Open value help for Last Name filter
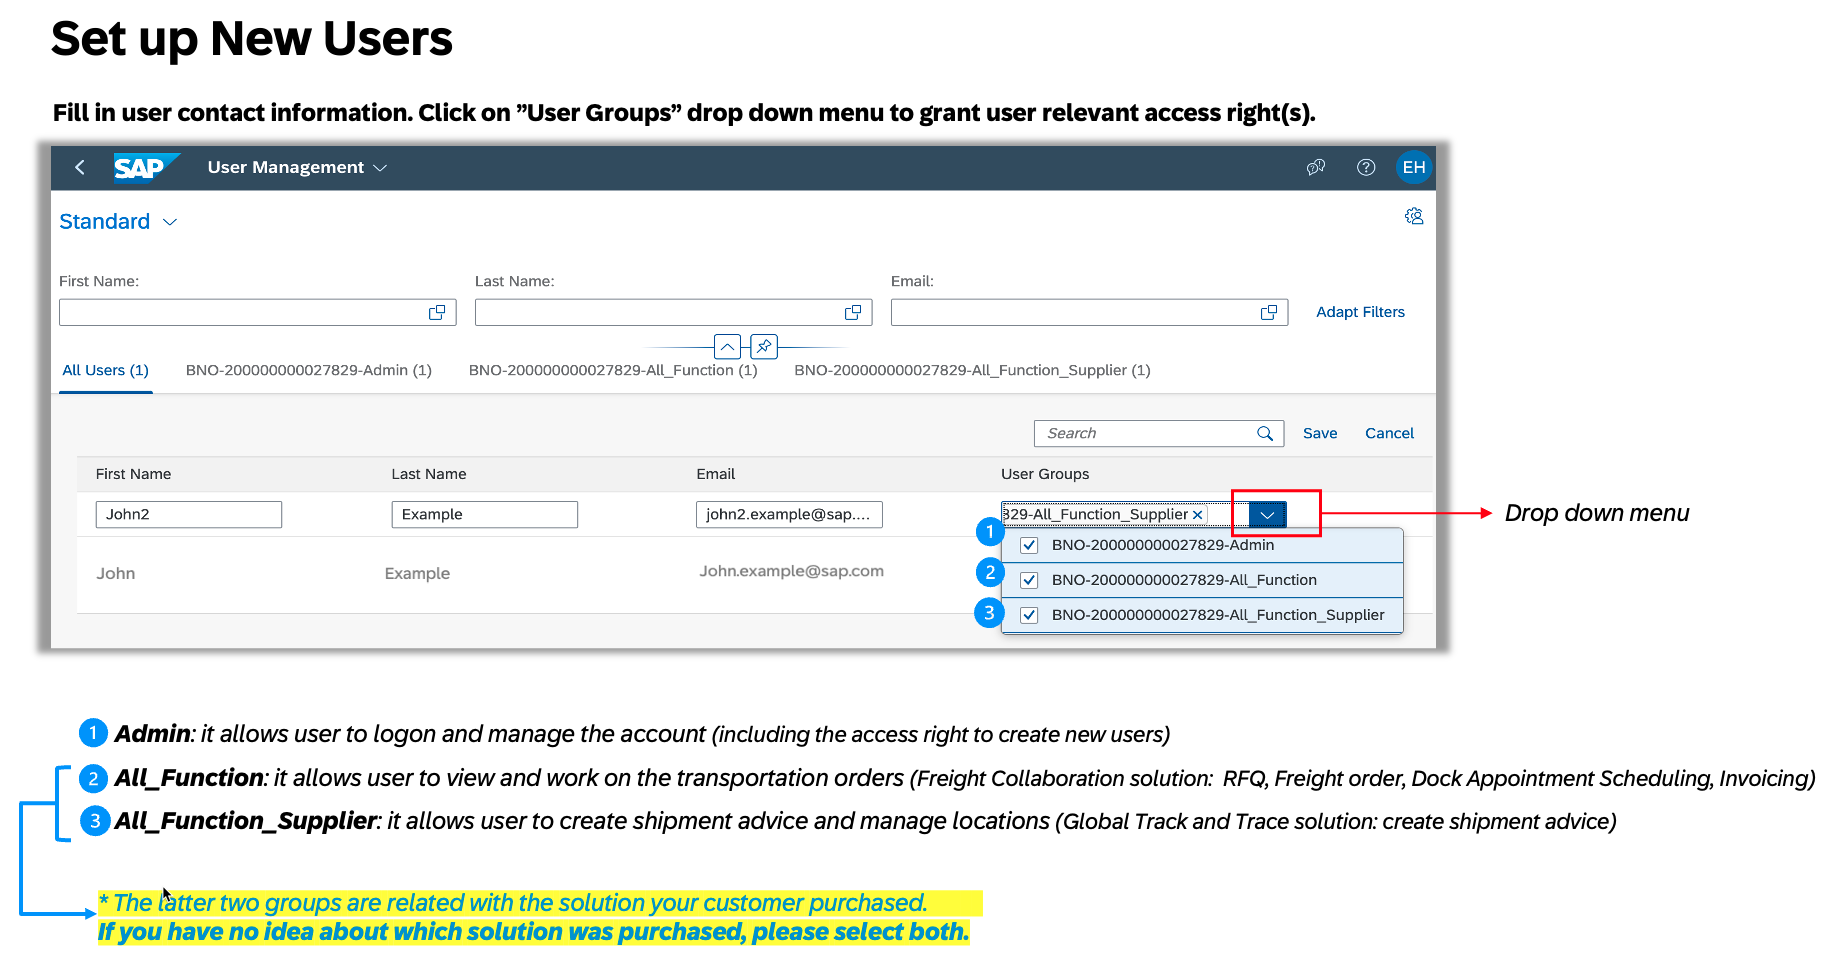Image resolution: width=1824 pixels, height=955 pixels. [x=853, y=313]
